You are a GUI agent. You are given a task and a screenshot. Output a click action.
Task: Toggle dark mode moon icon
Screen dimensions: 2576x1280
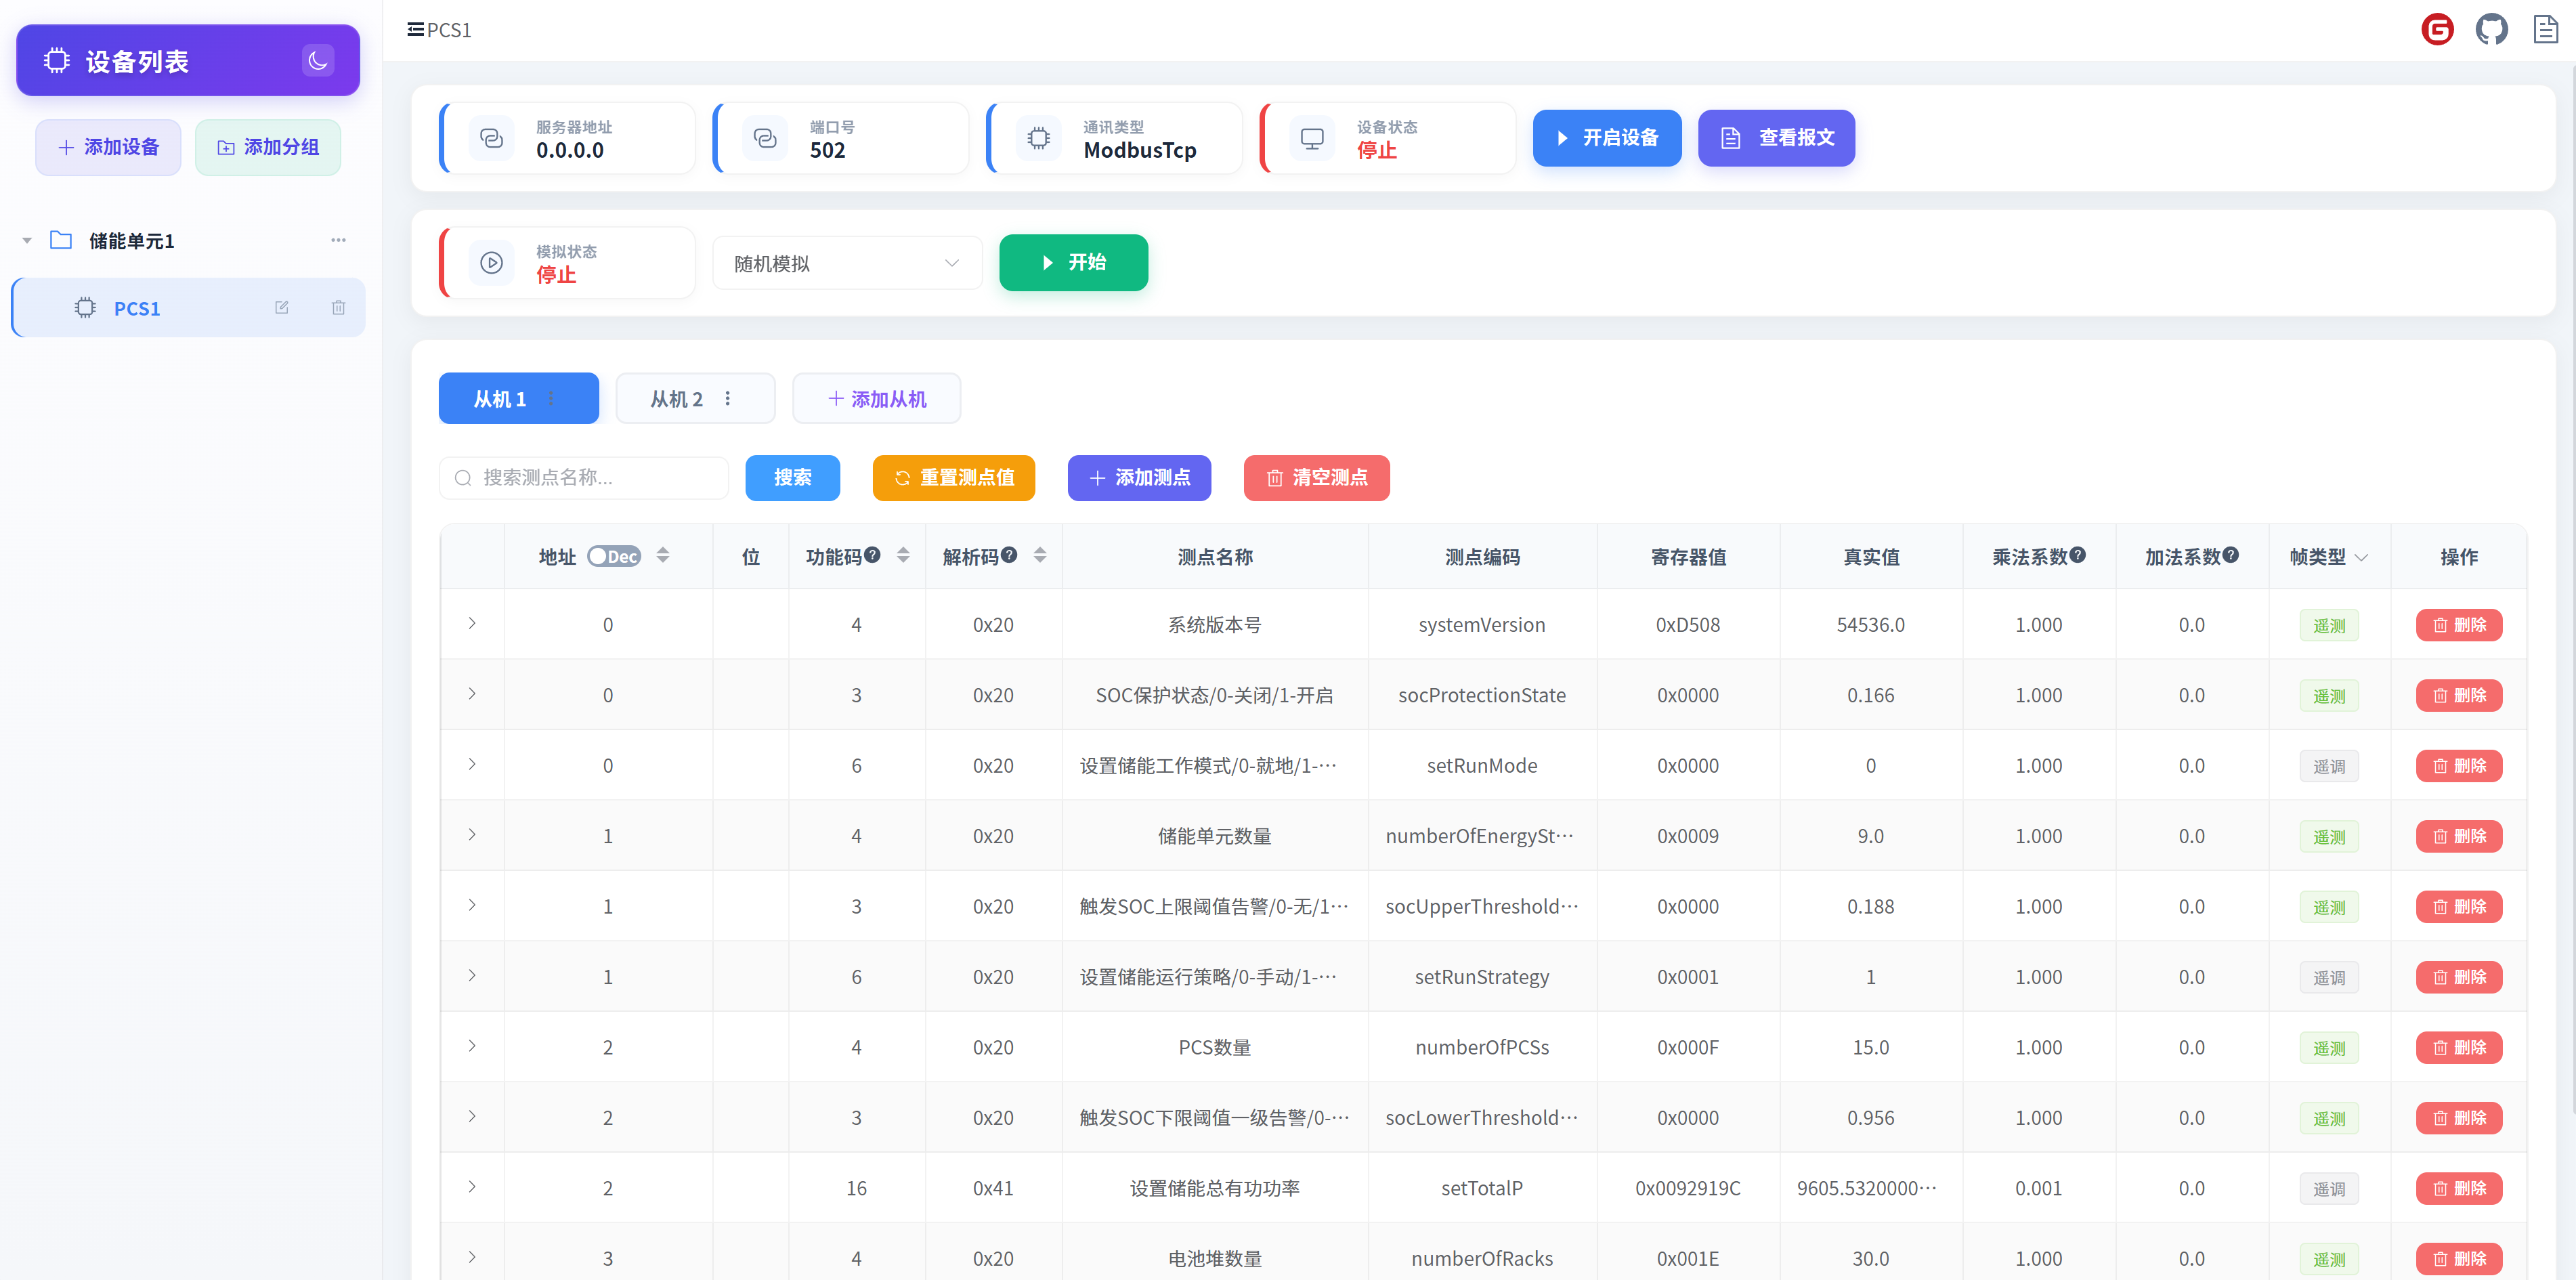pyautogui.click(x=317, y=61)
